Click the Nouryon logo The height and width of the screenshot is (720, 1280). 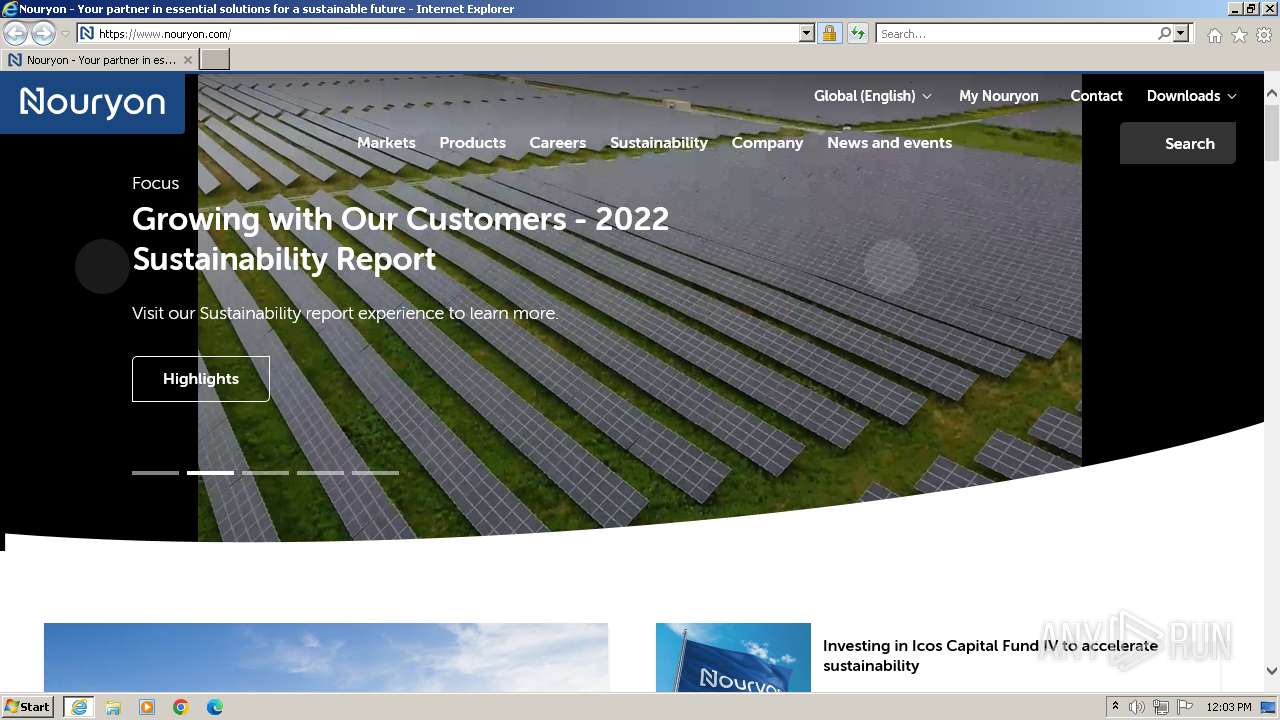click(x=92, y=102)
